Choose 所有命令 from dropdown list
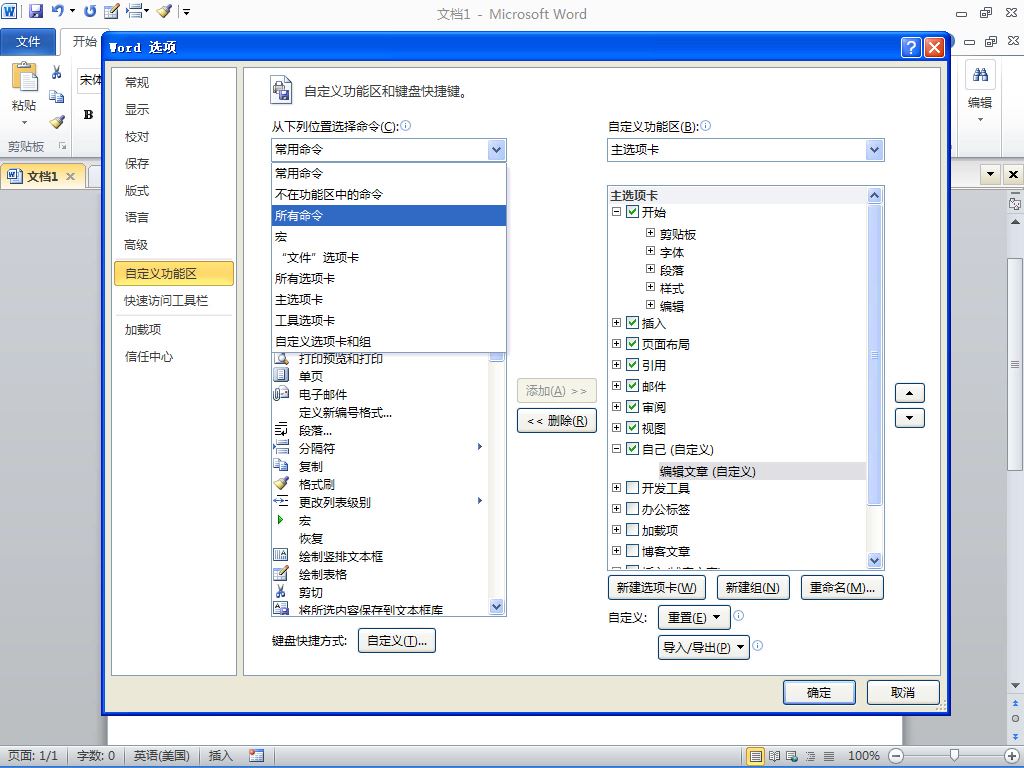 tap(389, 216)
